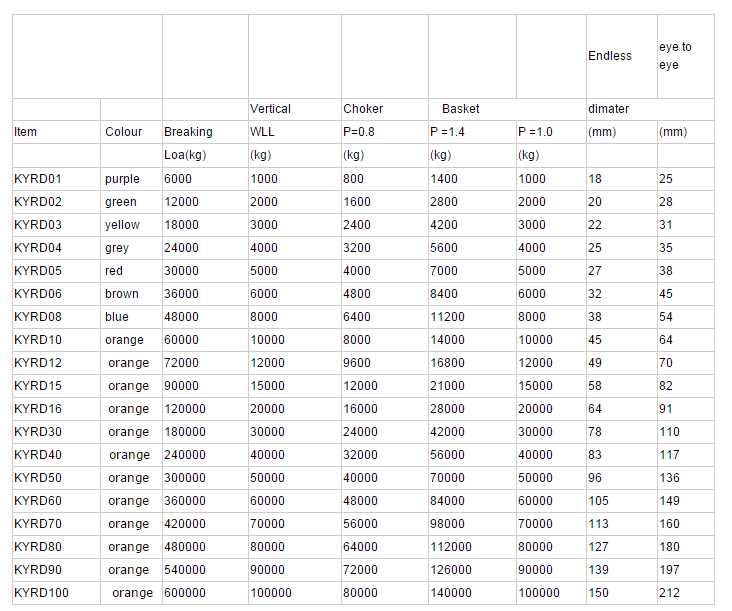Select the KYRD08 item cell
Viewport: 732px width, 611px height.
(38, 317)
